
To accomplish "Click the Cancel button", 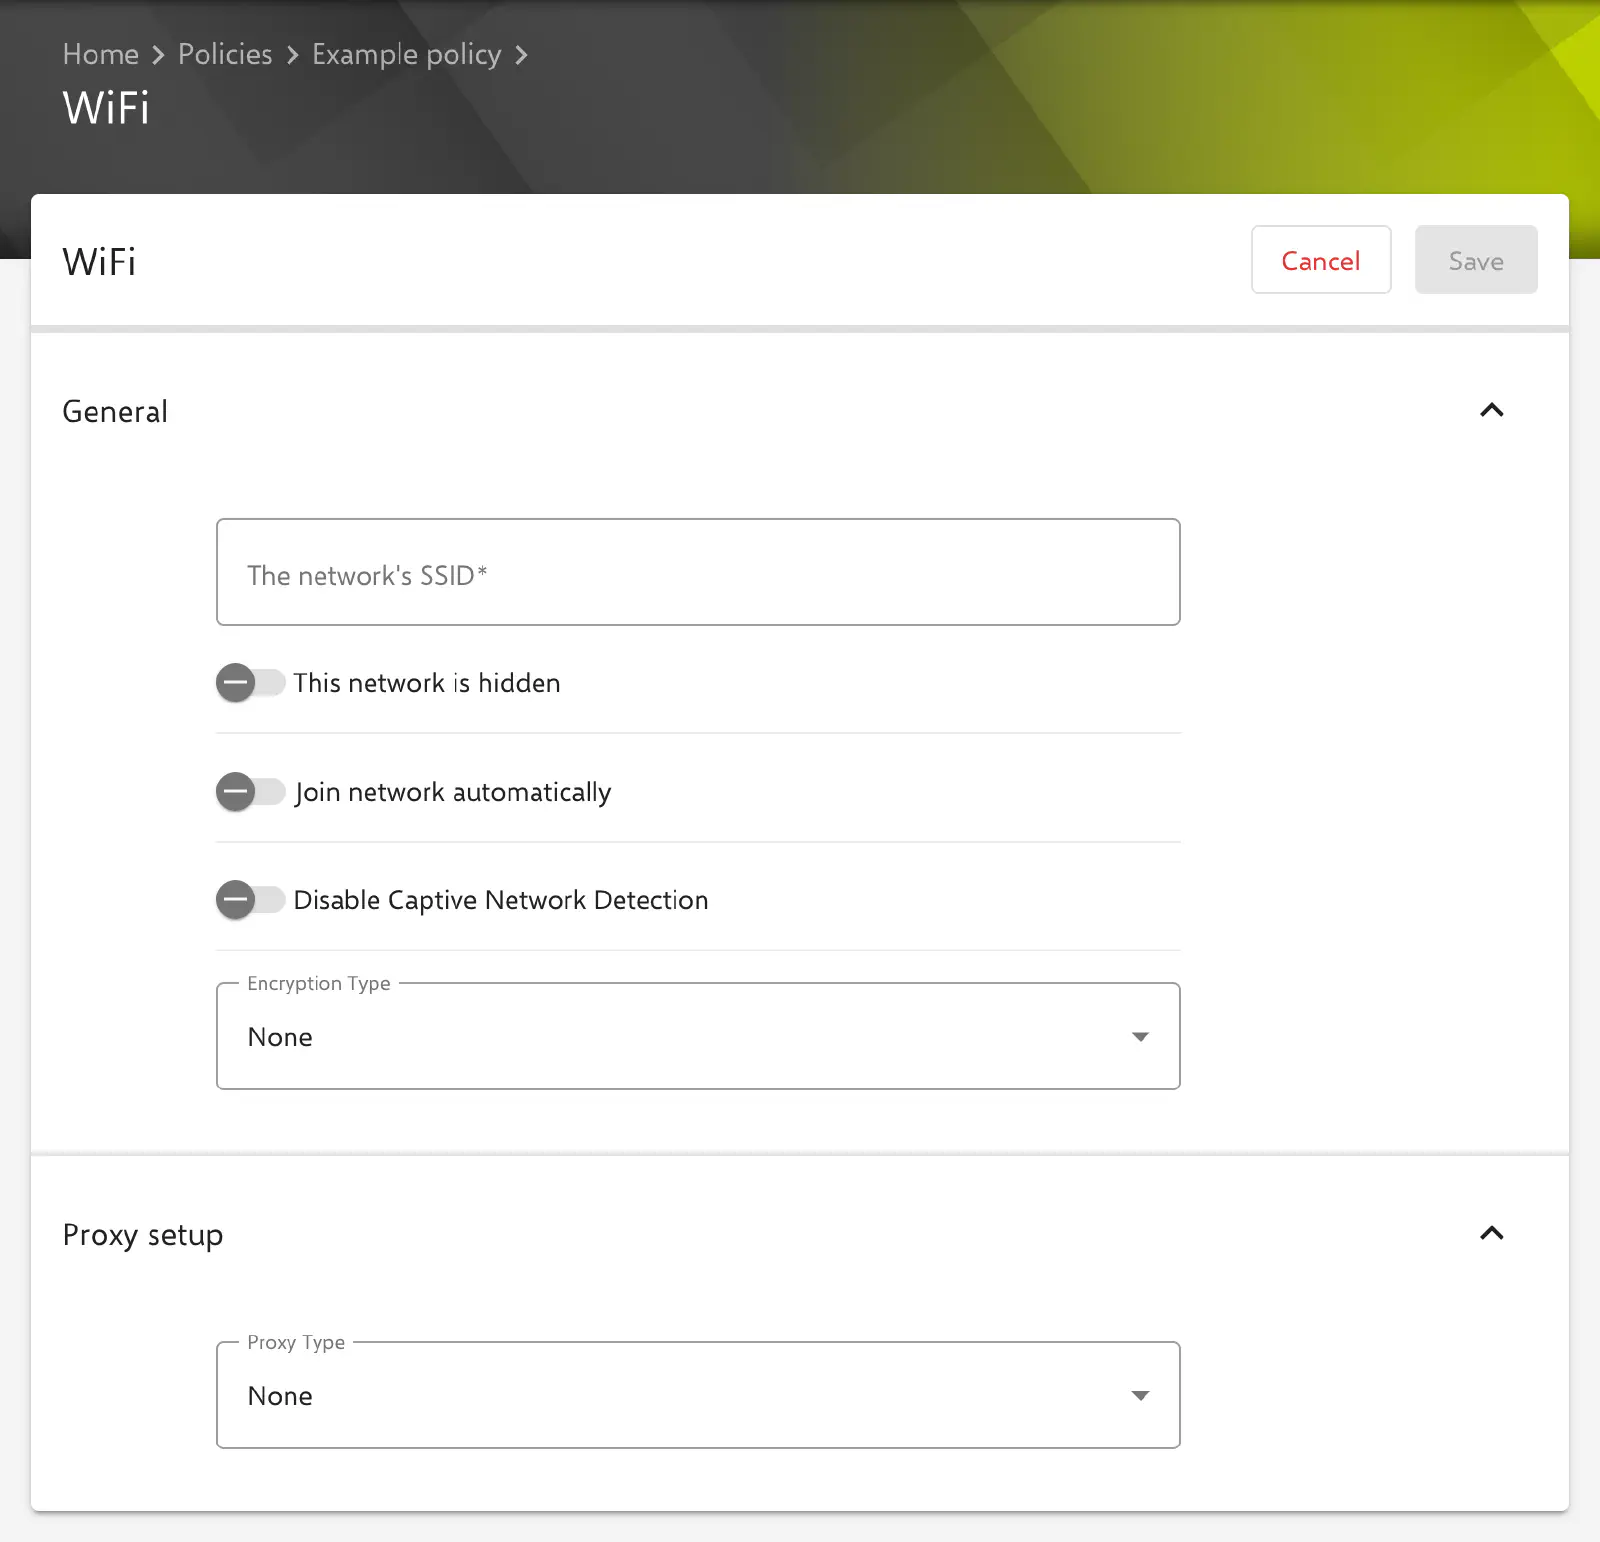I will coord(1321,260).
